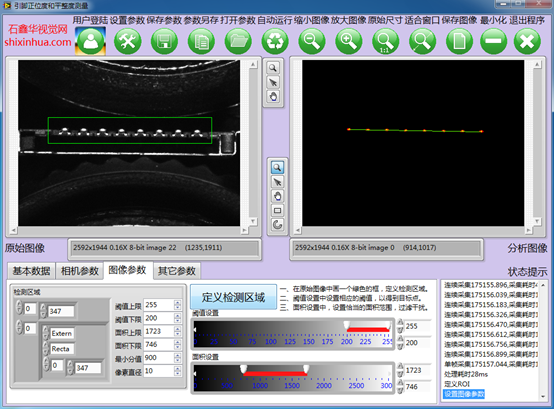
Task: Select rotated-rectangle tool at bottom of palette
Action: pos(277,225)
